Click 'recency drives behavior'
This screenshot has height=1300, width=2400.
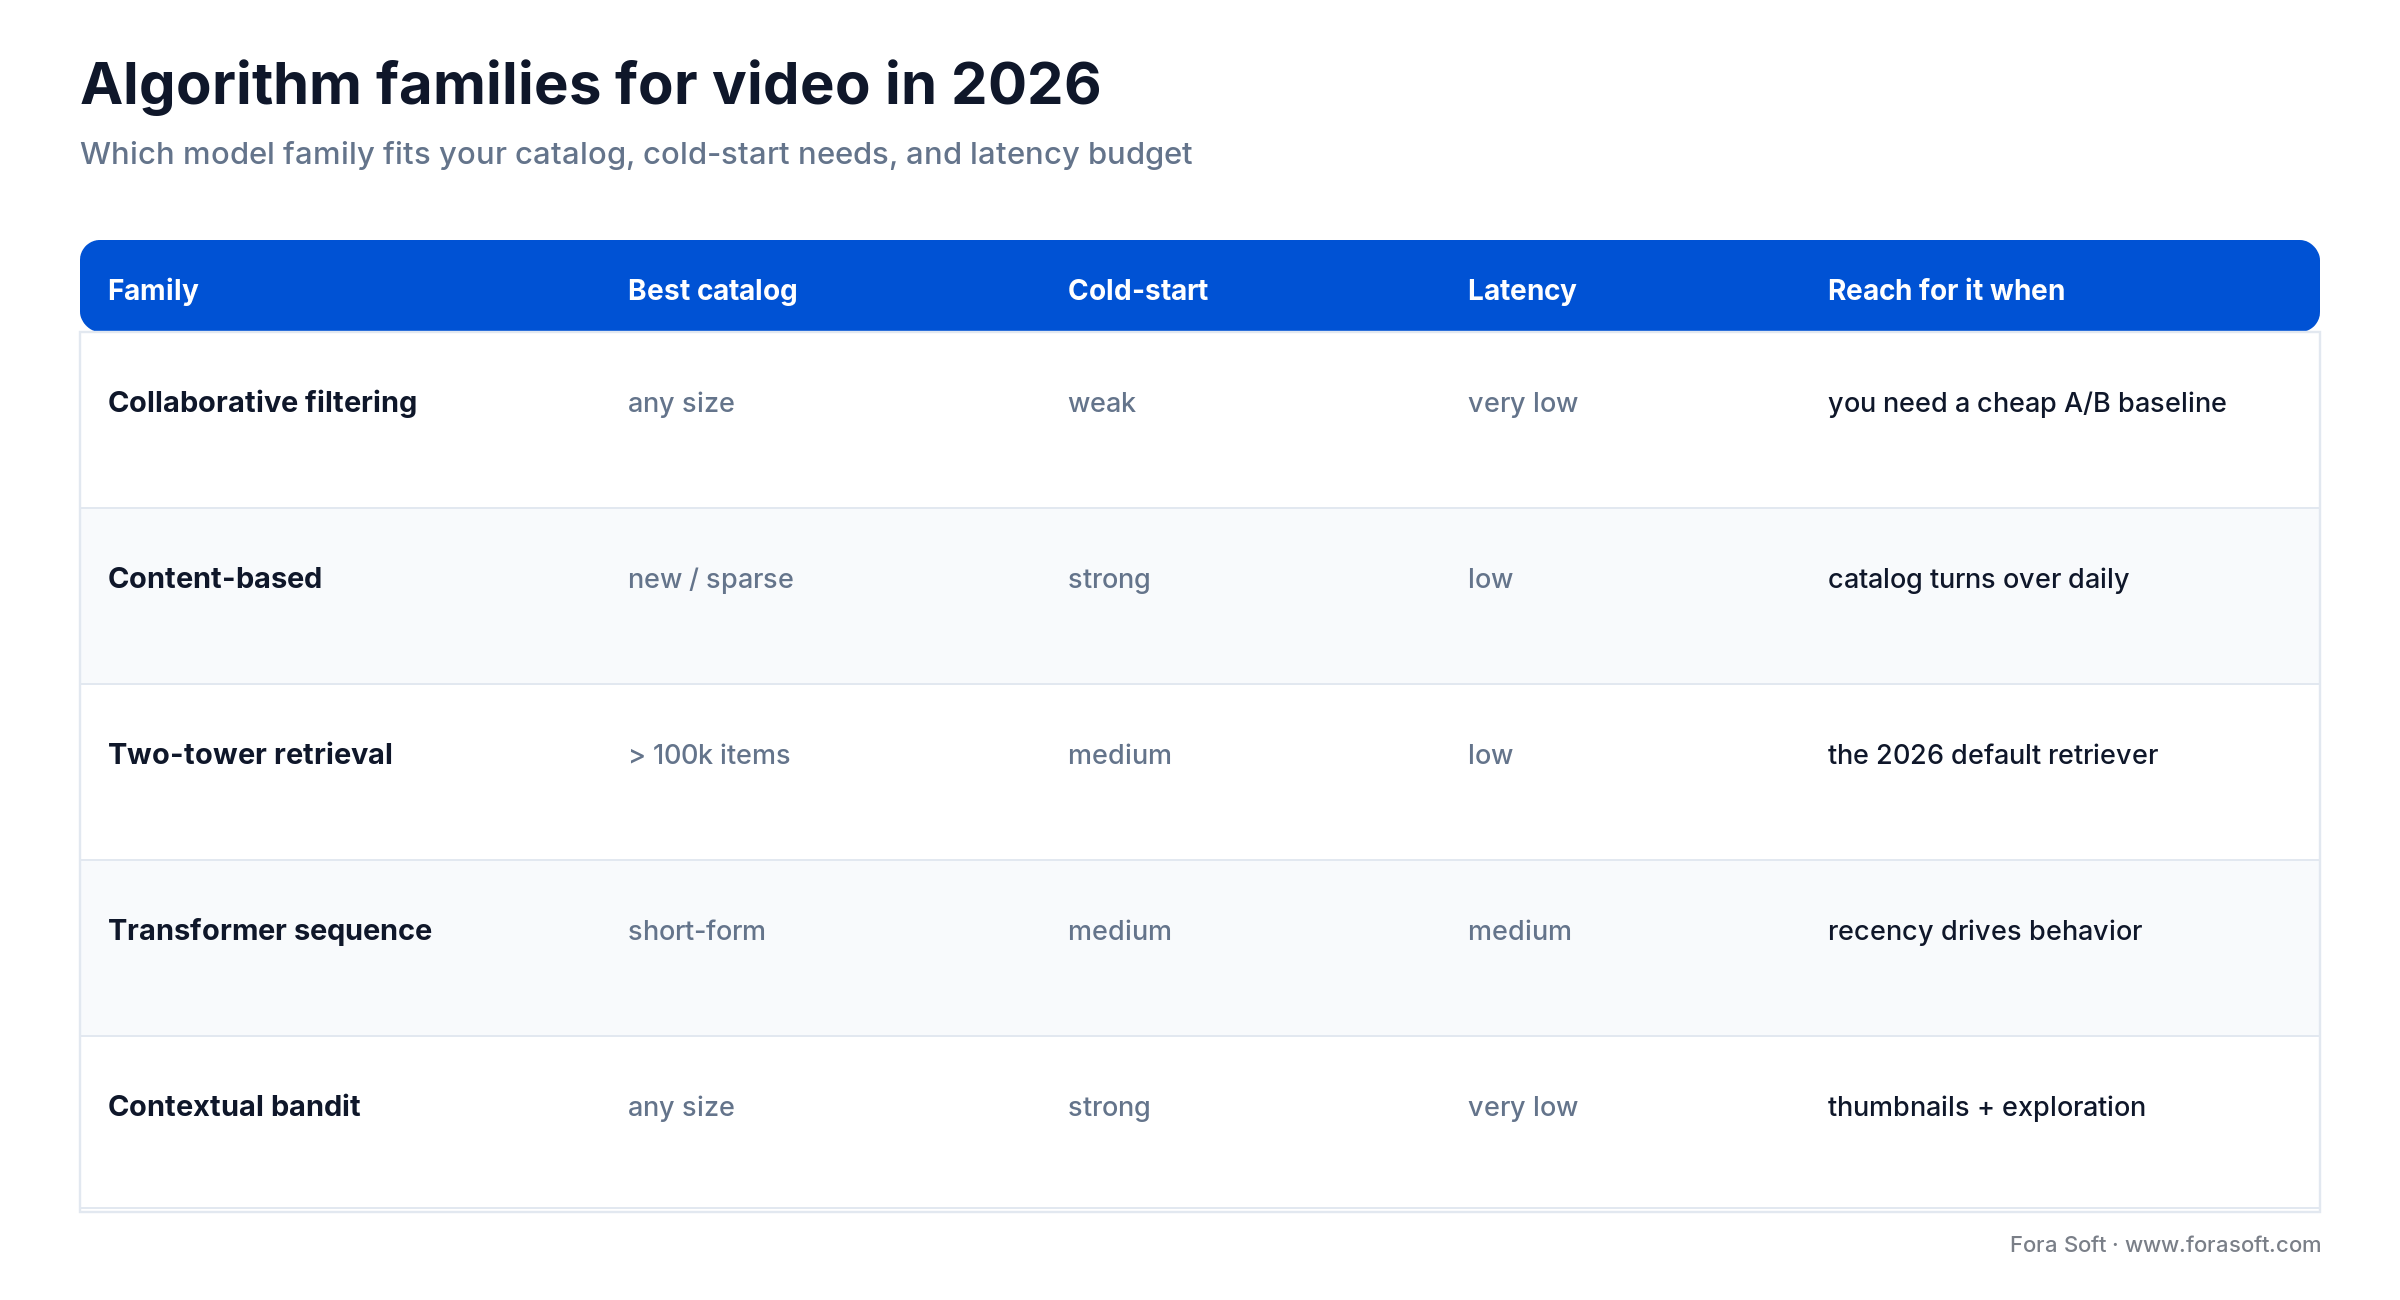click(x=1985, y=931)
